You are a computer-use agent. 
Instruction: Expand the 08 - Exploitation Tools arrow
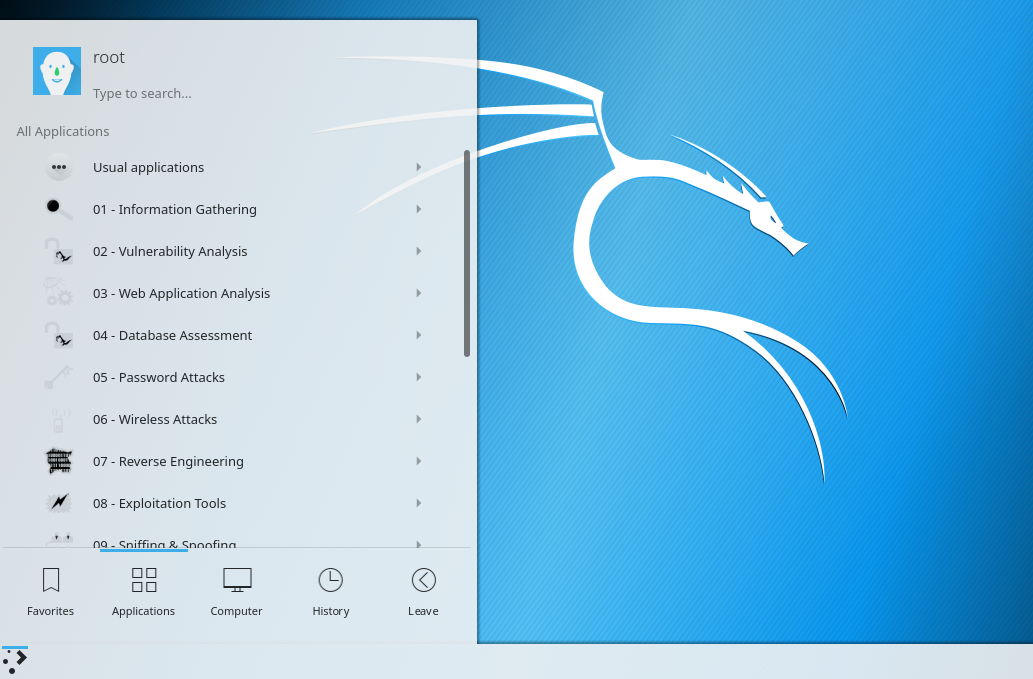(x=418, y=503)
